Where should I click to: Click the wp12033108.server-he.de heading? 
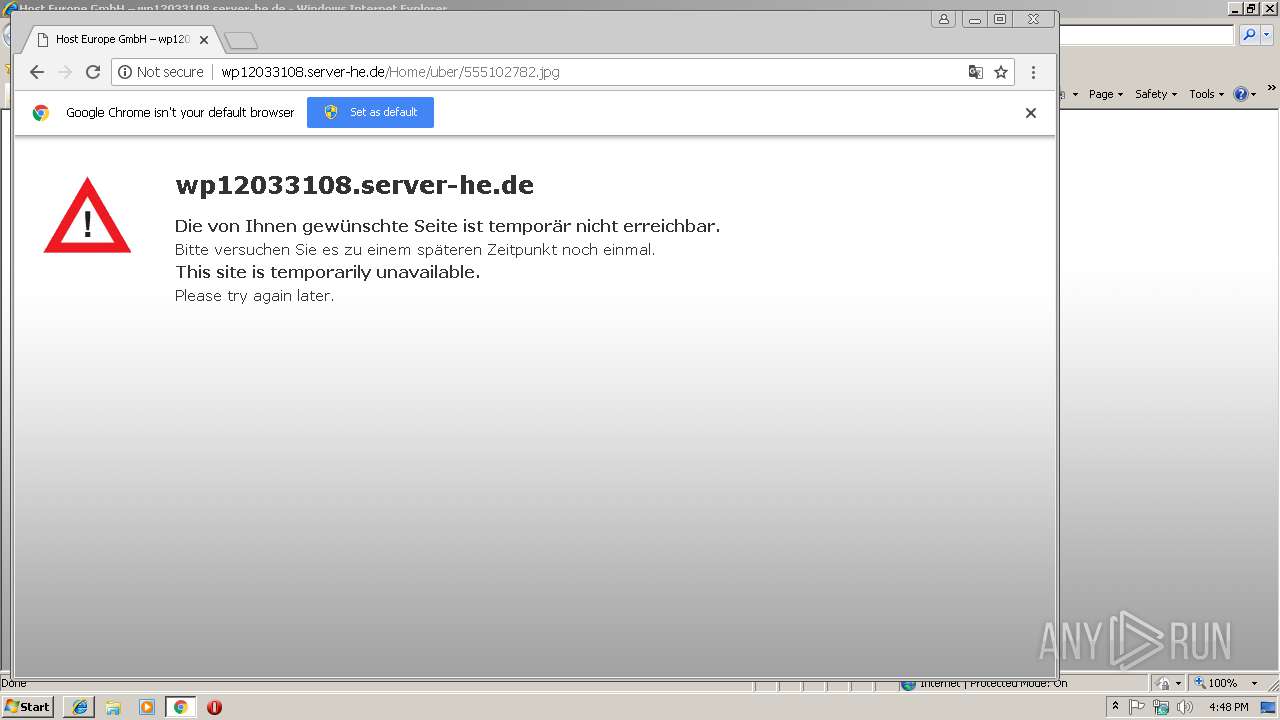pyautogui.click(x=354, y=185)
